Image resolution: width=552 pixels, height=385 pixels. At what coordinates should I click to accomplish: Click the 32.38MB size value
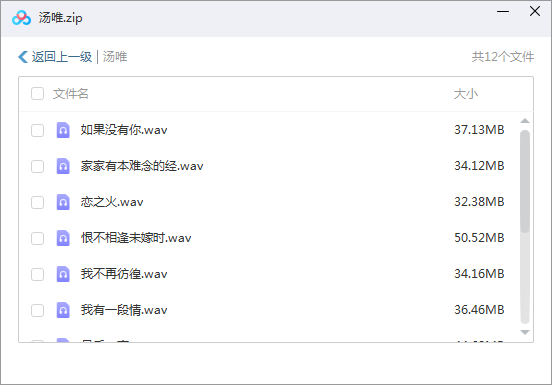pyautogui.click(x=479, y=202)
